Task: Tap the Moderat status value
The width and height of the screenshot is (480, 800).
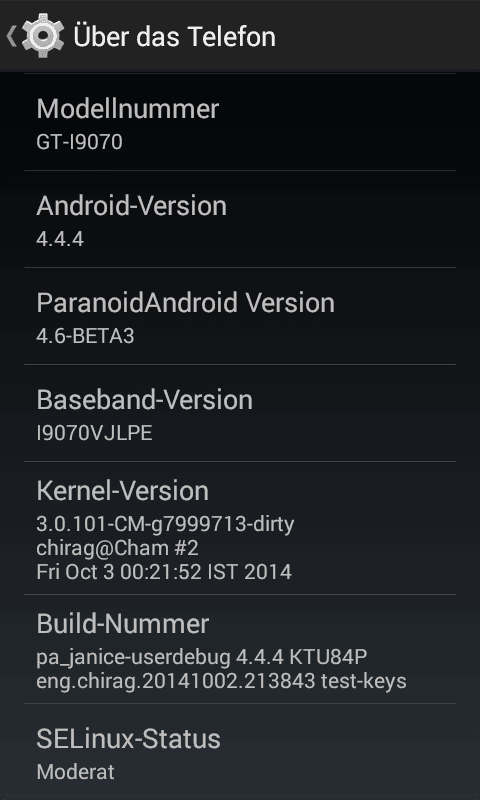Action: [x=75, y=772]
